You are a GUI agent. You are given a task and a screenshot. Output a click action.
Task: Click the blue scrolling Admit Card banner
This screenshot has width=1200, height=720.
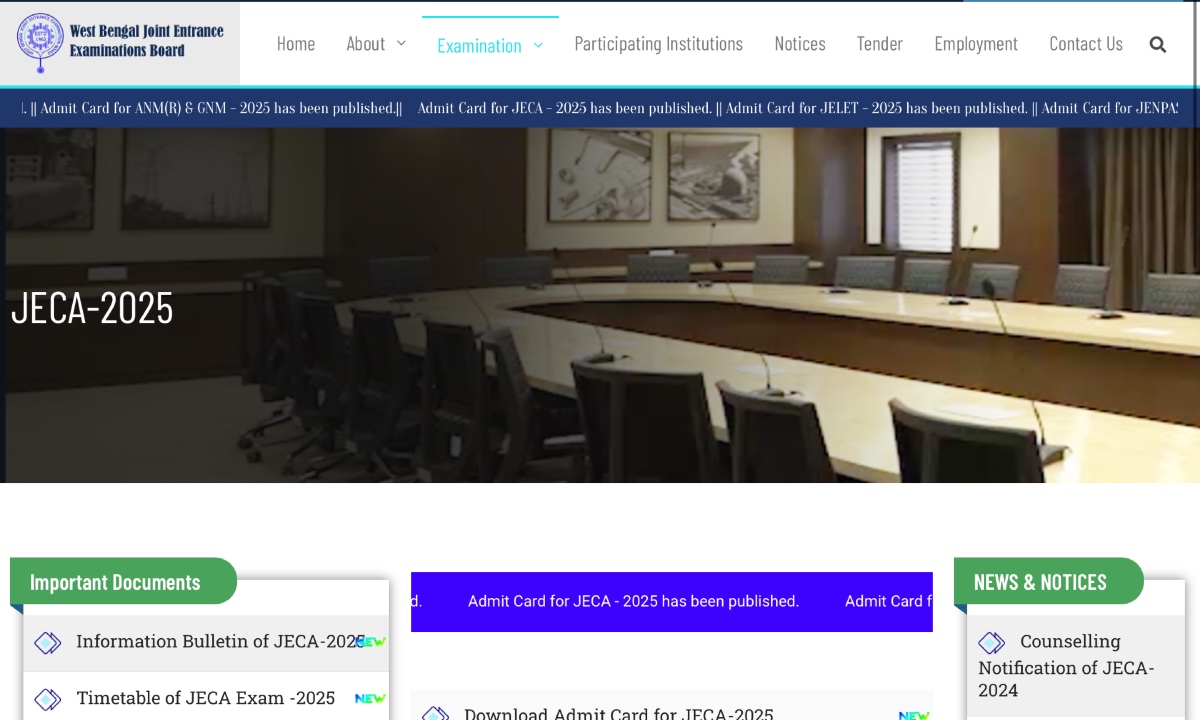[671, 602]
